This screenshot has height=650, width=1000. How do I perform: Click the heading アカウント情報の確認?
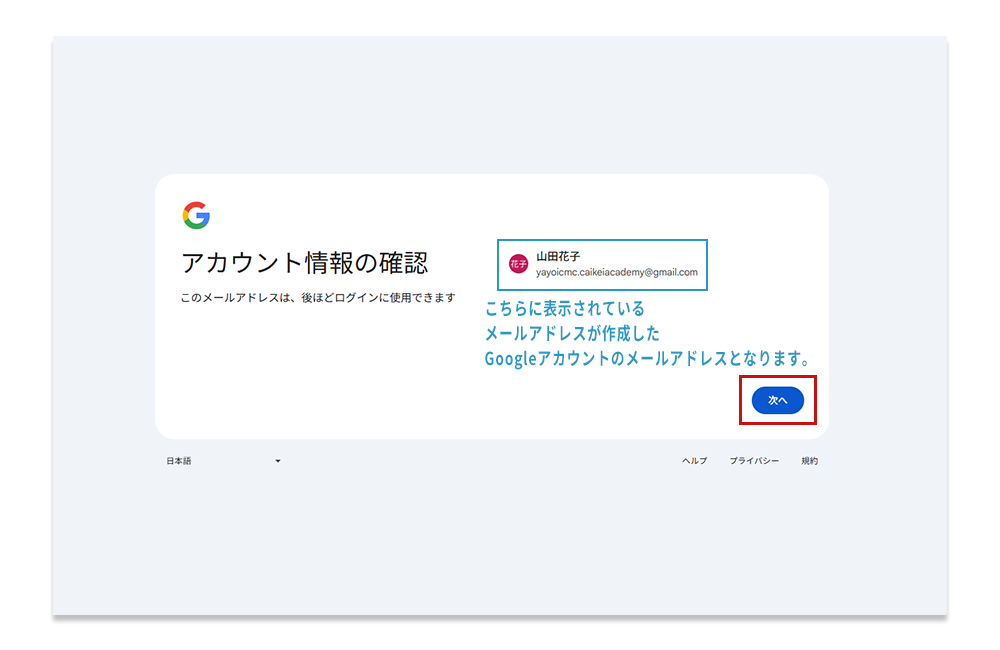pos(305,262)
